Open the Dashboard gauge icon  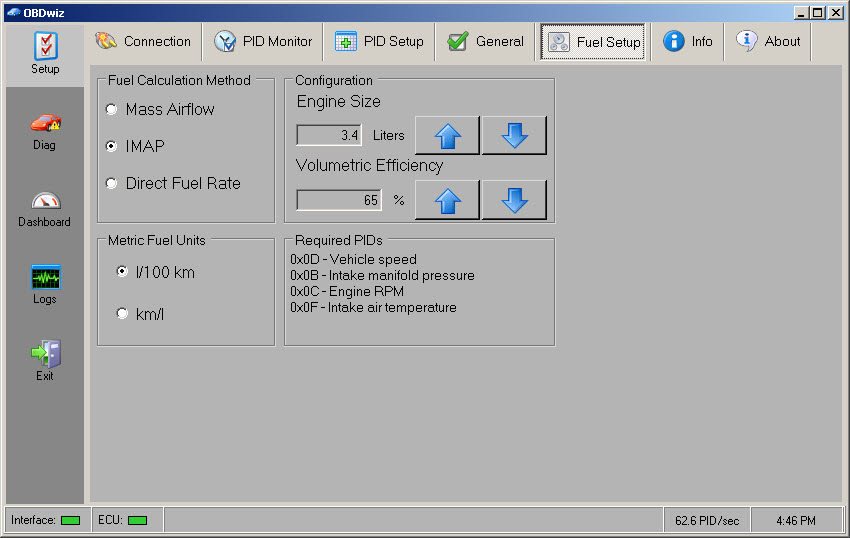(x=45, y=207)
